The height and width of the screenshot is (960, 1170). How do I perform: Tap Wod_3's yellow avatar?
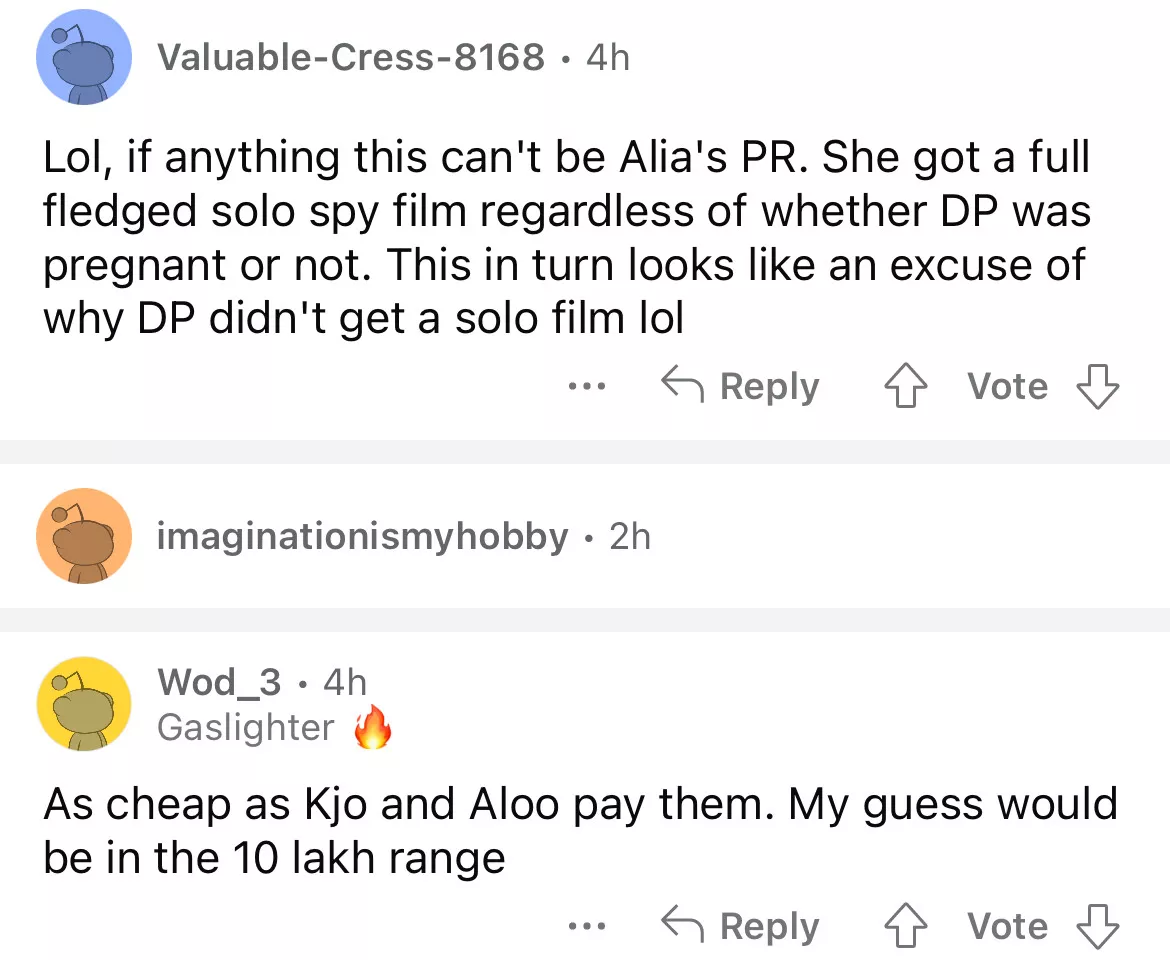click(x=84, y=703)
